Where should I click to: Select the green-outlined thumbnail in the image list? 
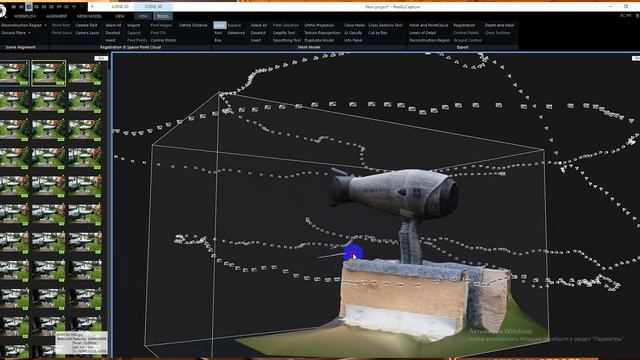coord(49,73)
